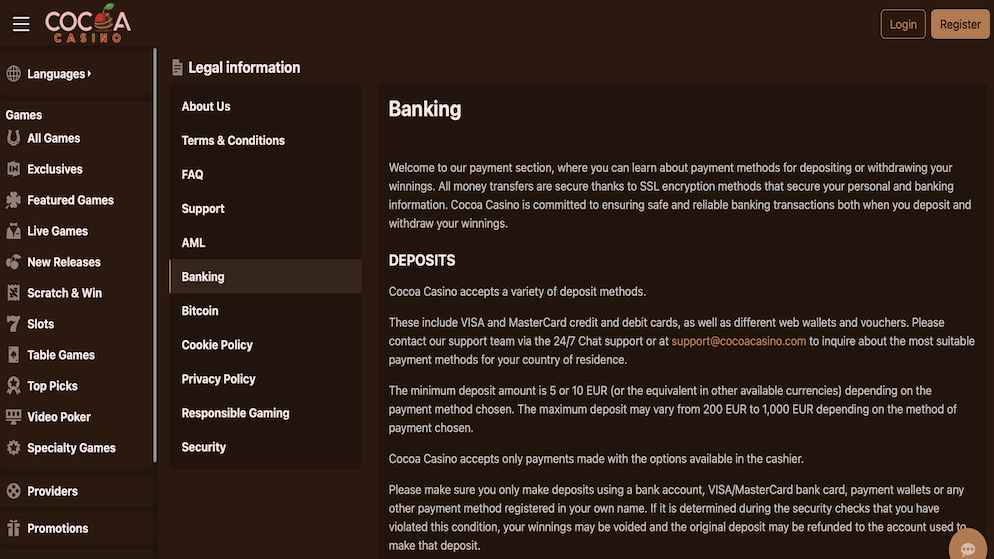The width and height of the screenshot is (994, 559).
Task: Click the Promotions gift icon
Action: click(14, 528)
